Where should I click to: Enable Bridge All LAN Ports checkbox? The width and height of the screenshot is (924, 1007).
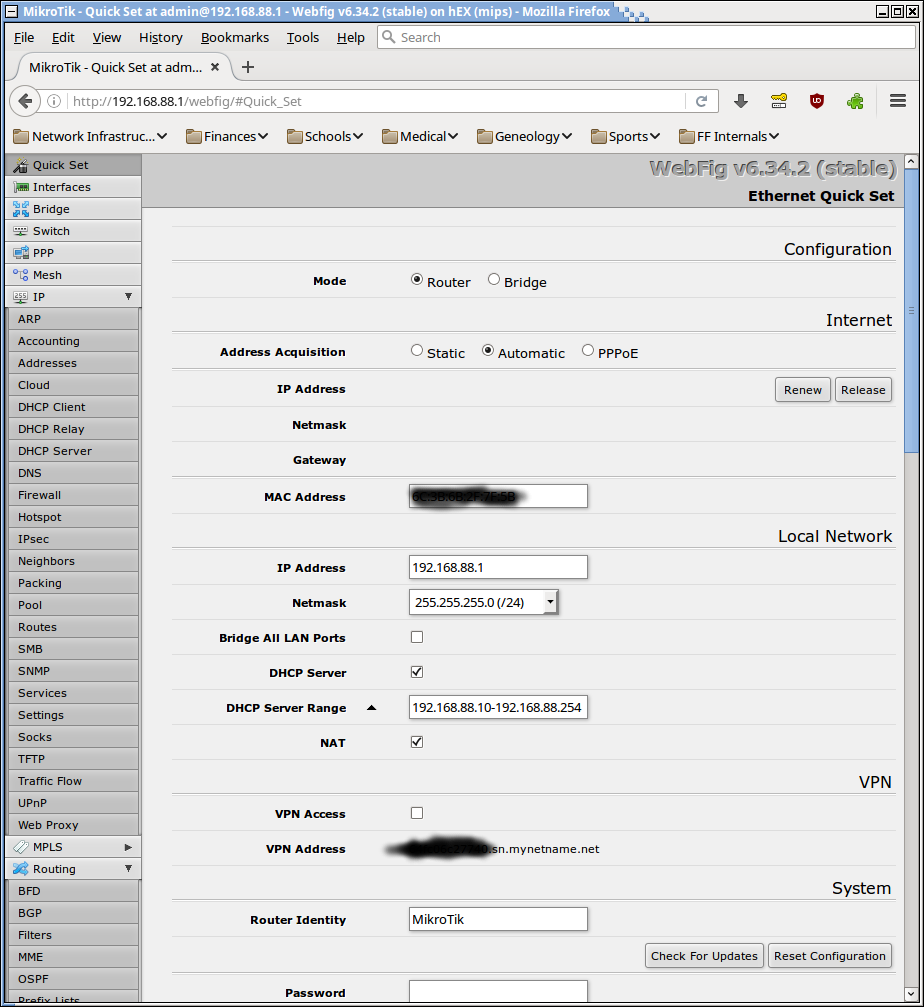click(x=417, y=637)
